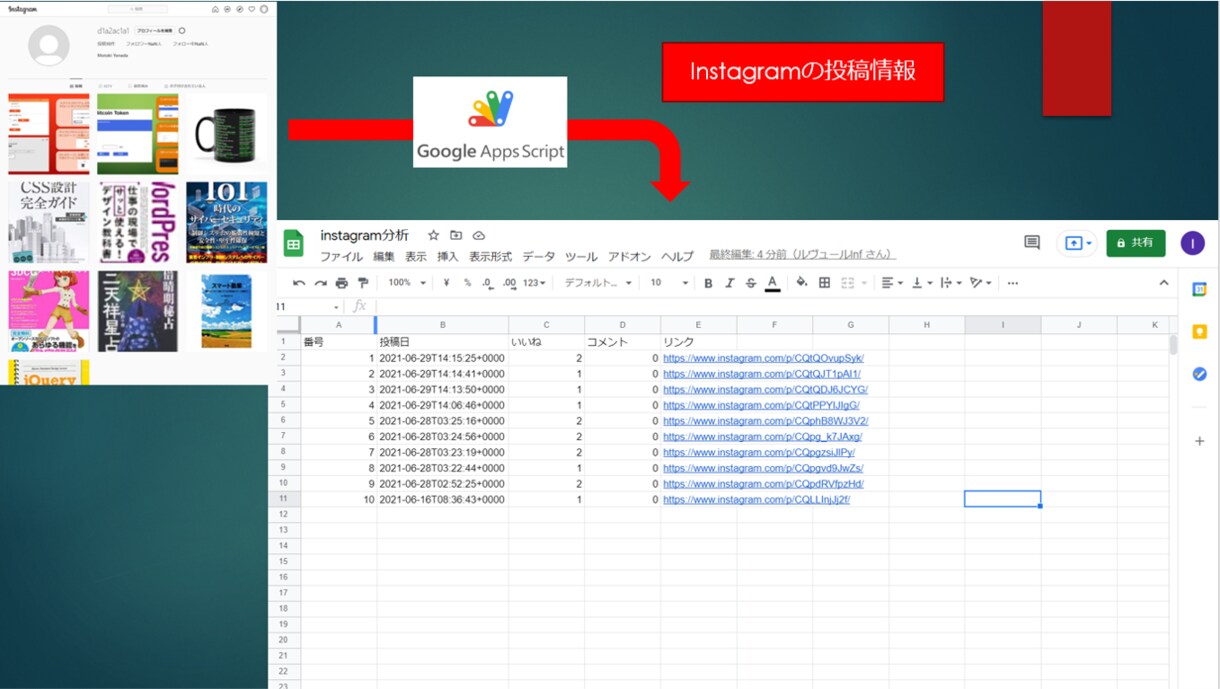Select the paint format roller icon
Screen dimensions: 1220x689
[x=363, y=283]
